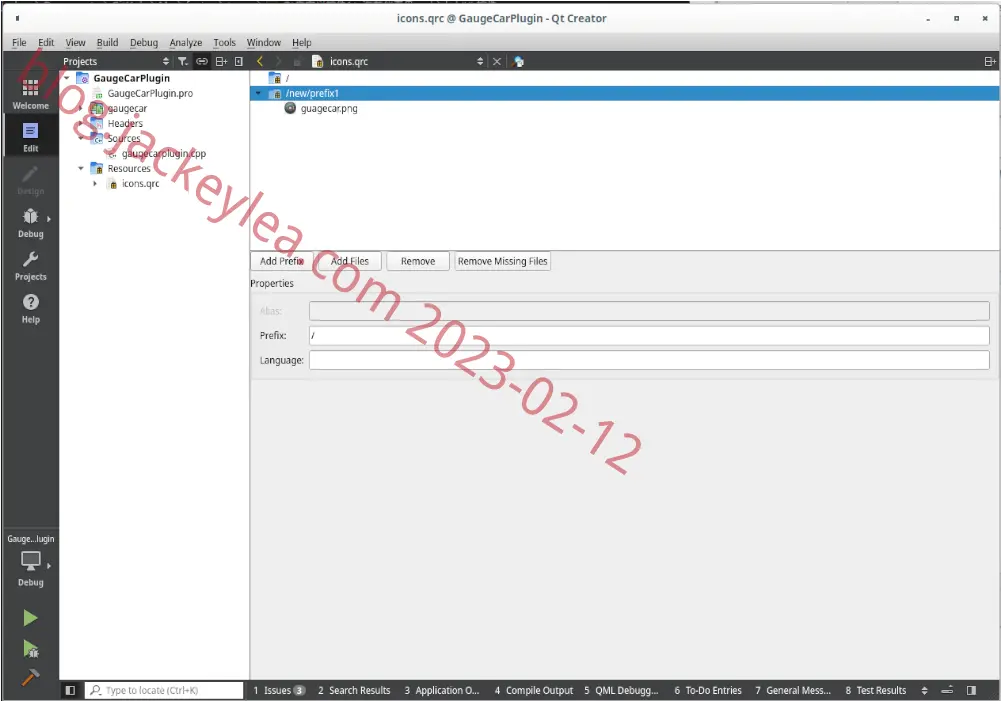Open the Compile Output tab

click(x=534, y=690)
